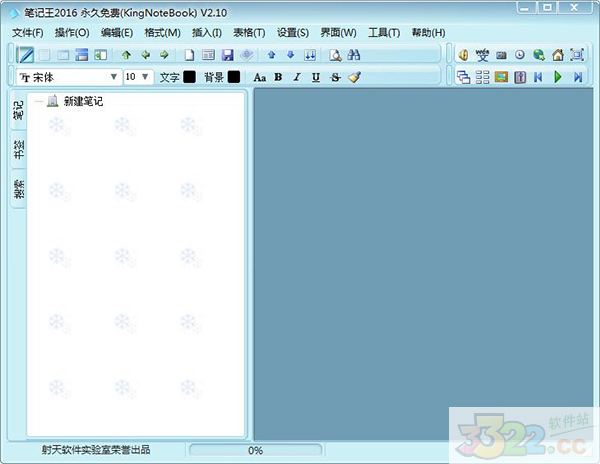Image resolution: width=600 pixels, height=464 pixels.
Task: Open the 文件(F) menu
Action: [28, 33]
